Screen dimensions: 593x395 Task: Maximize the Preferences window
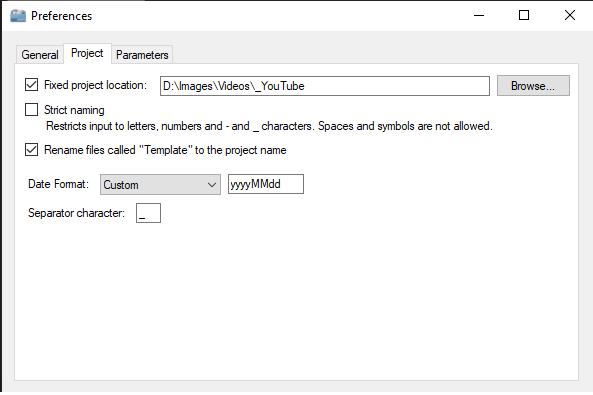coord(524,16)
